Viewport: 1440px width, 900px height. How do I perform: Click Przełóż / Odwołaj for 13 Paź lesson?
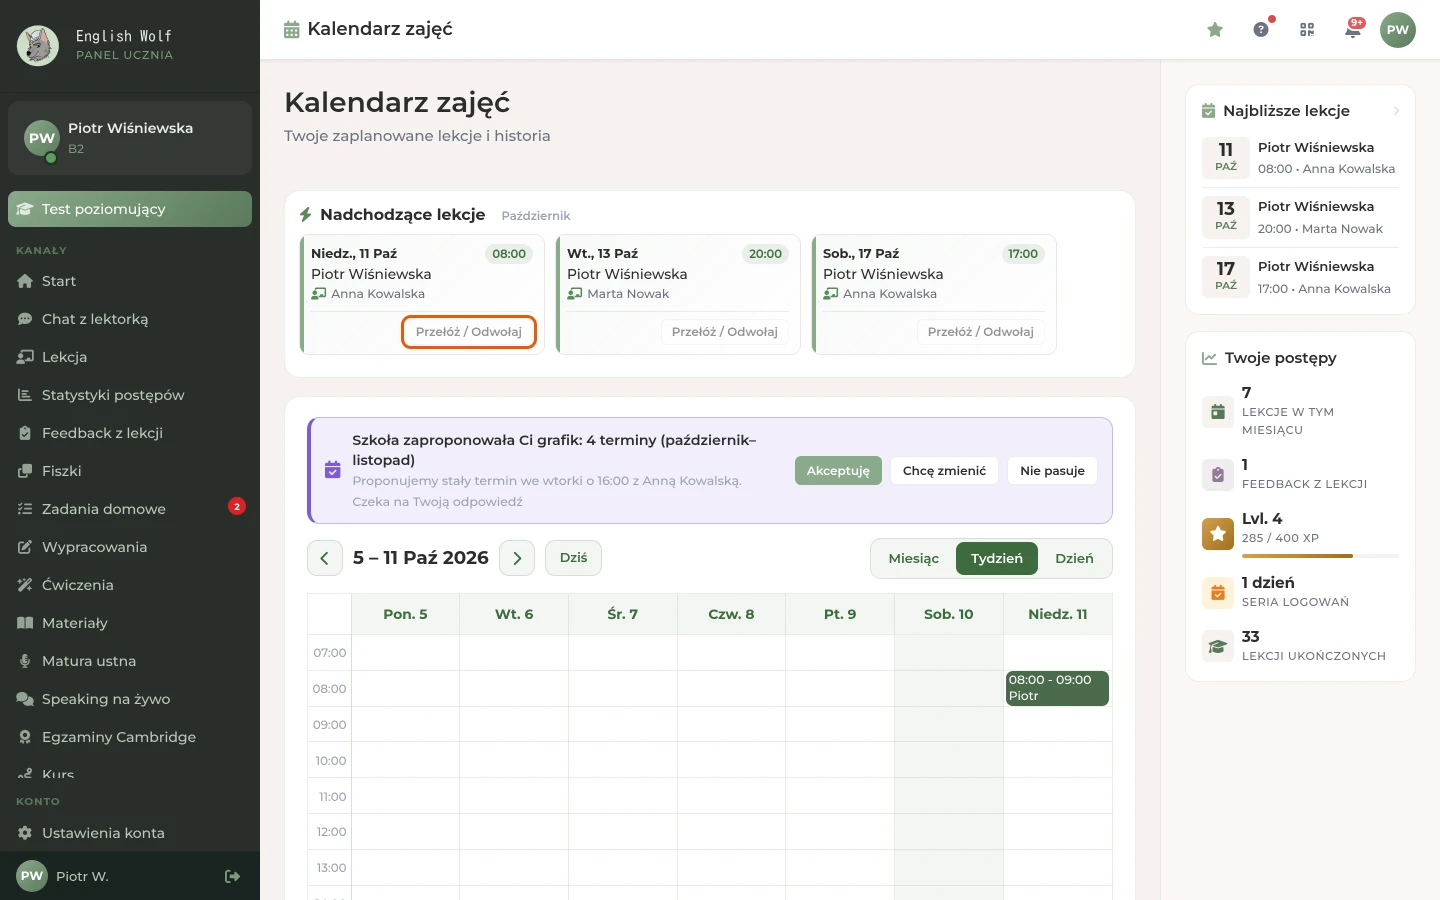725,332
